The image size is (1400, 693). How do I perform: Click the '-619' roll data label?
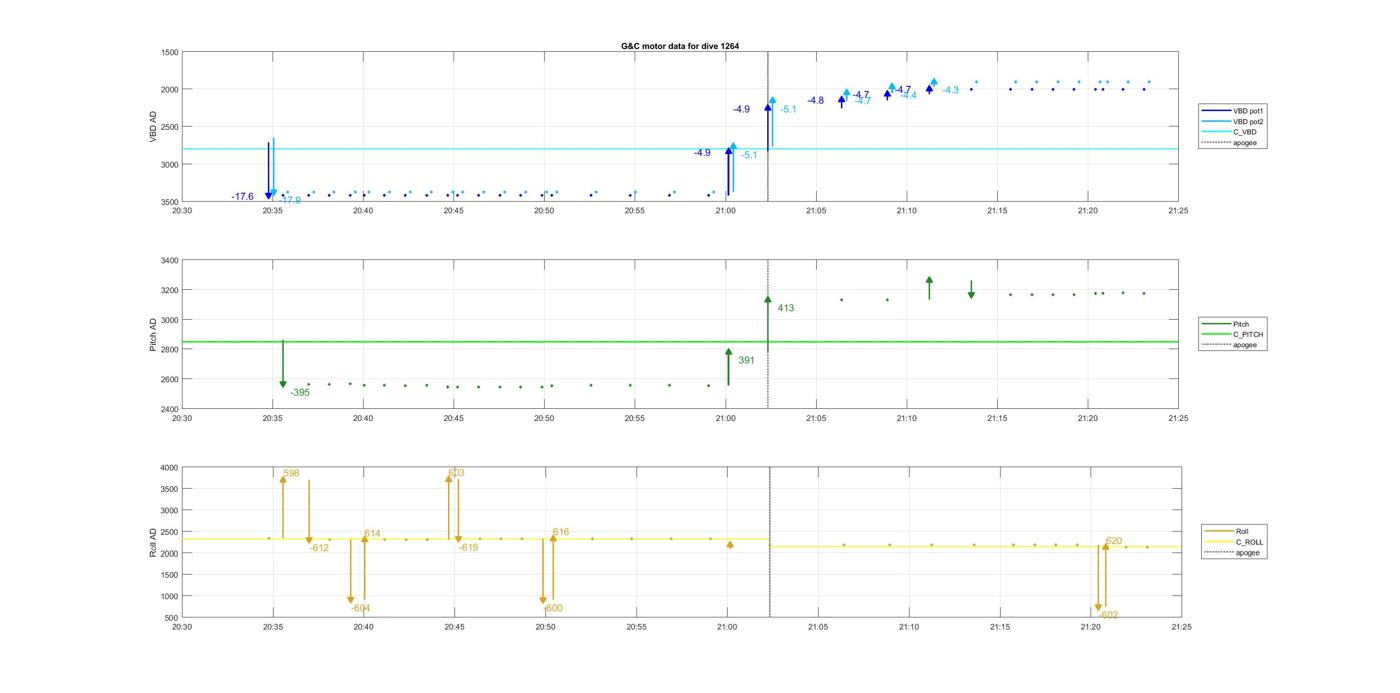[x=468, y=548]
